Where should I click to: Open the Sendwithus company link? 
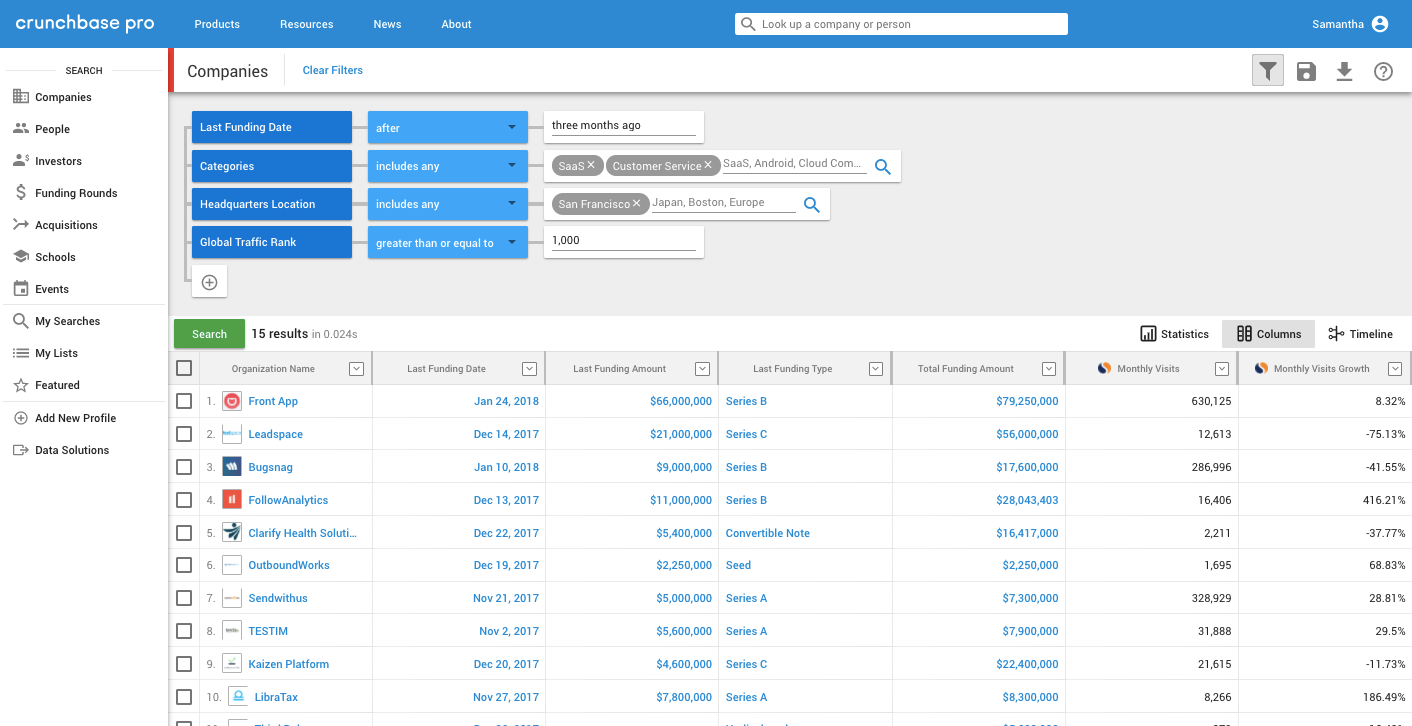278,598
